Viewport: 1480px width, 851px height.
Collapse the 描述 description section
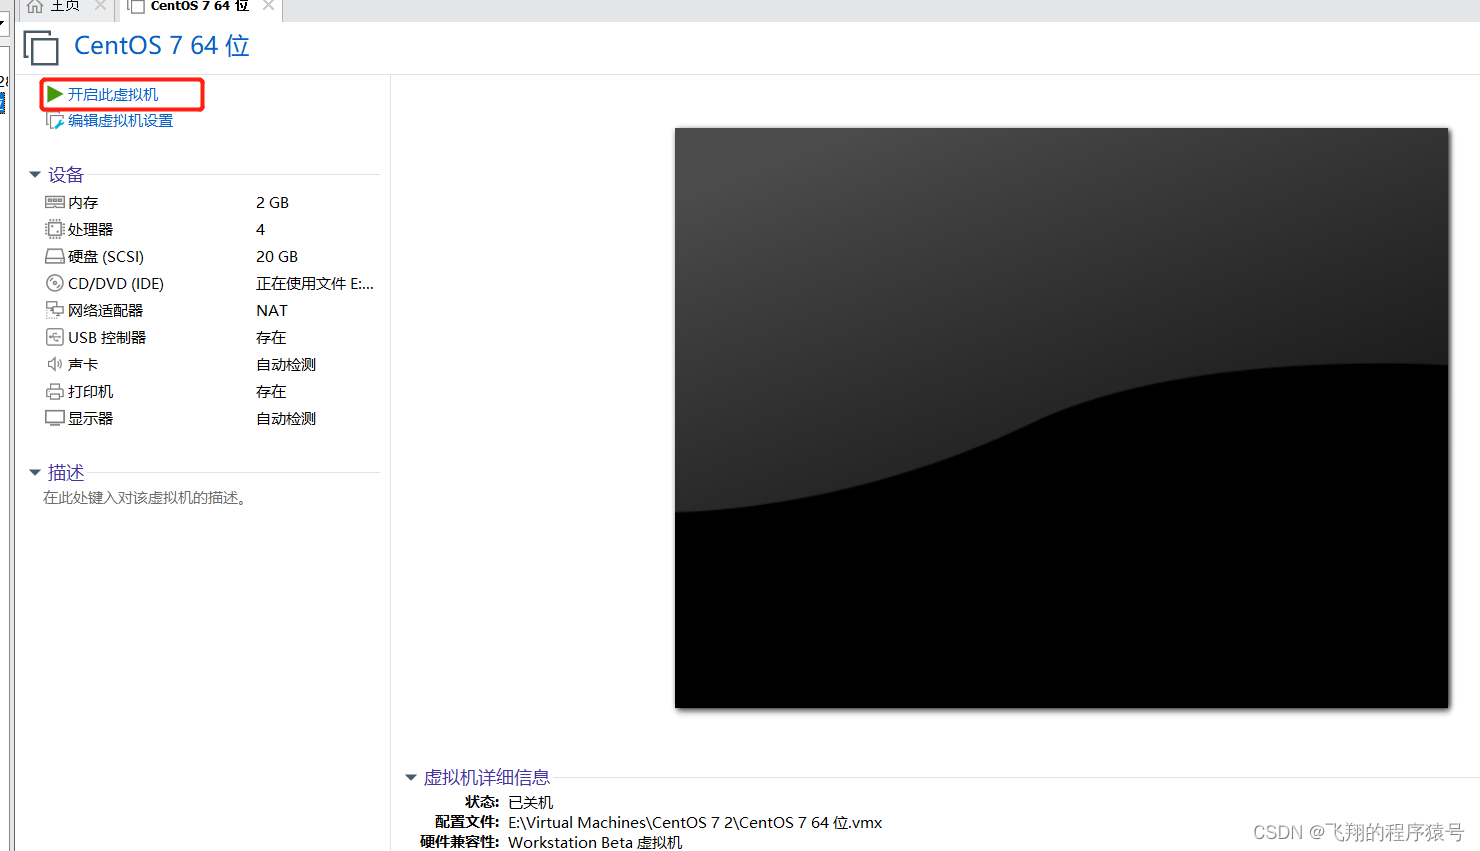point(35,472)
